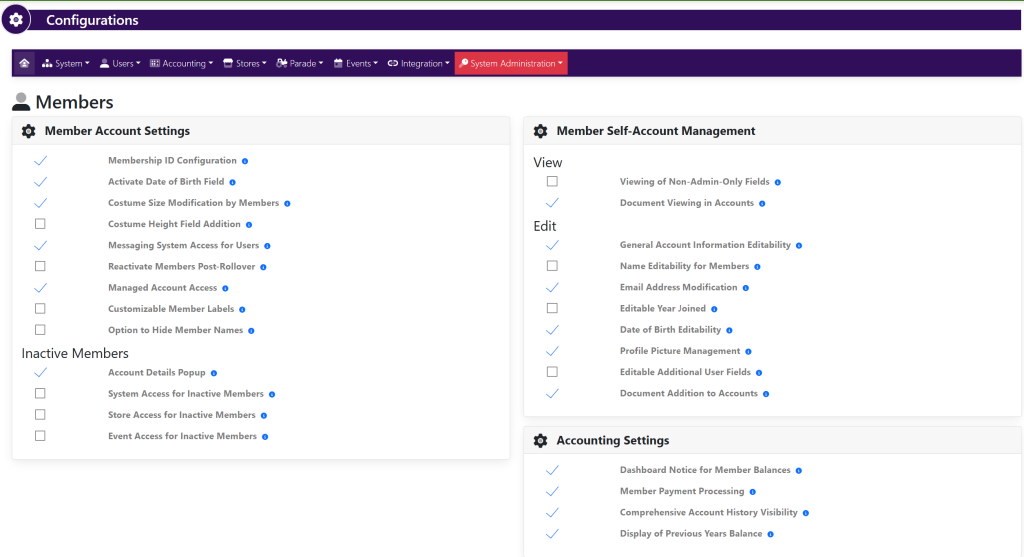Click the home icon in navigation bar
This screenshot has width=1024, height=557.
click(24, 63)
